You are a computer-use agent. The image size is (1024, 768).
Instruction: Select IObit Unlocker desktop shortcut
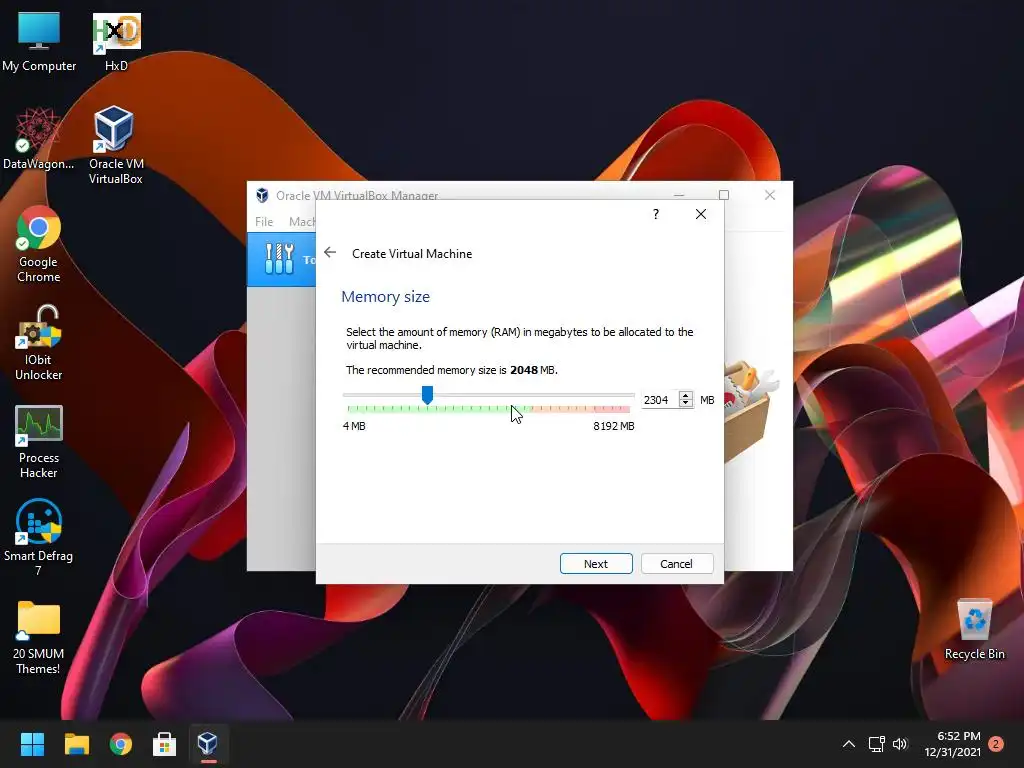39,342
